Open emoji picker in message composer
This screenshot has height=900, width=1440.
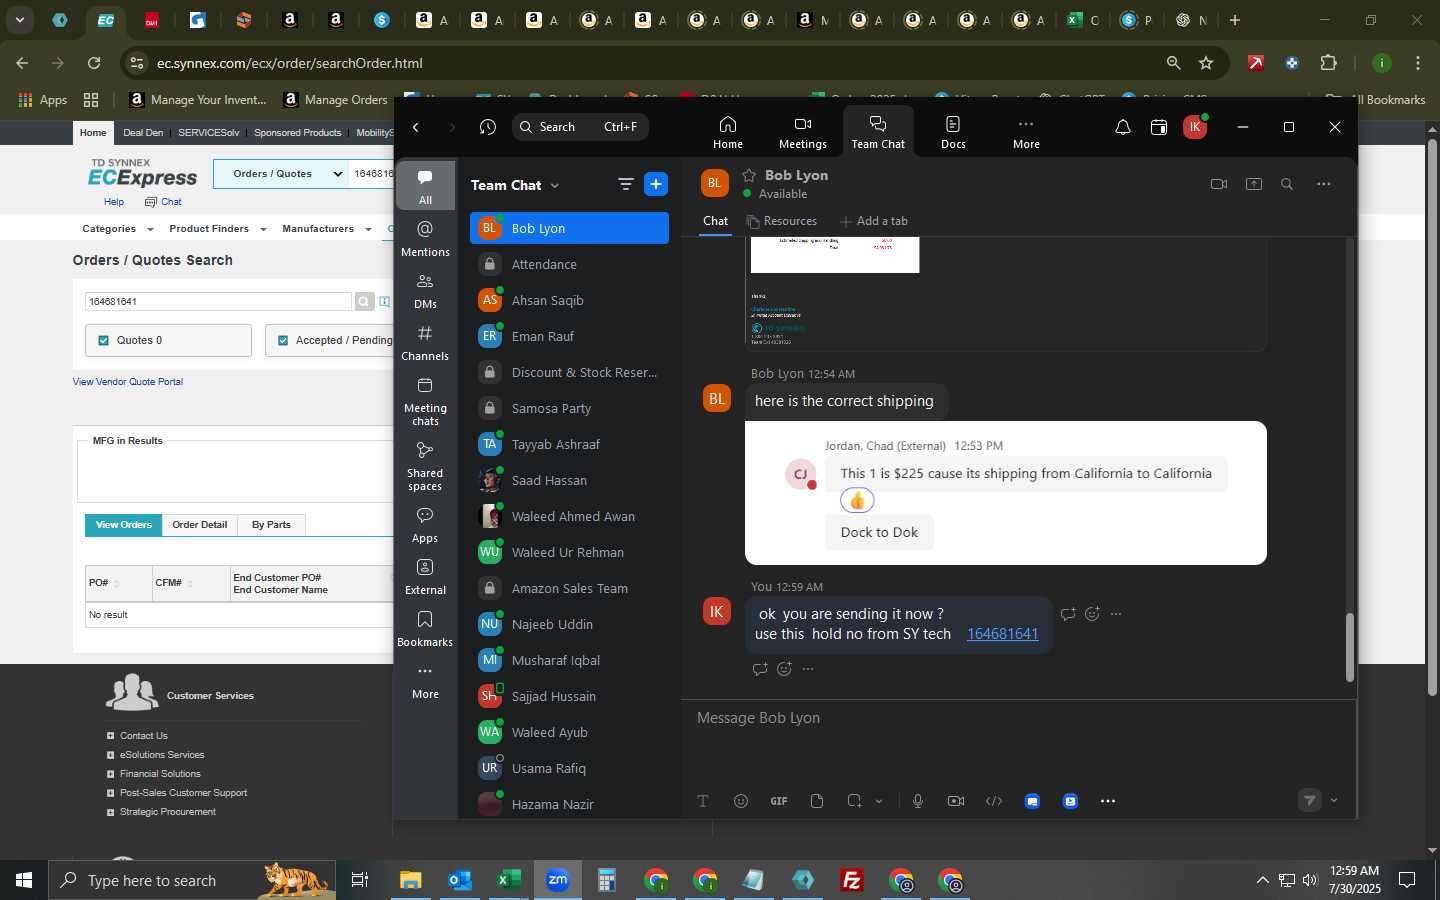pos(741,801)
